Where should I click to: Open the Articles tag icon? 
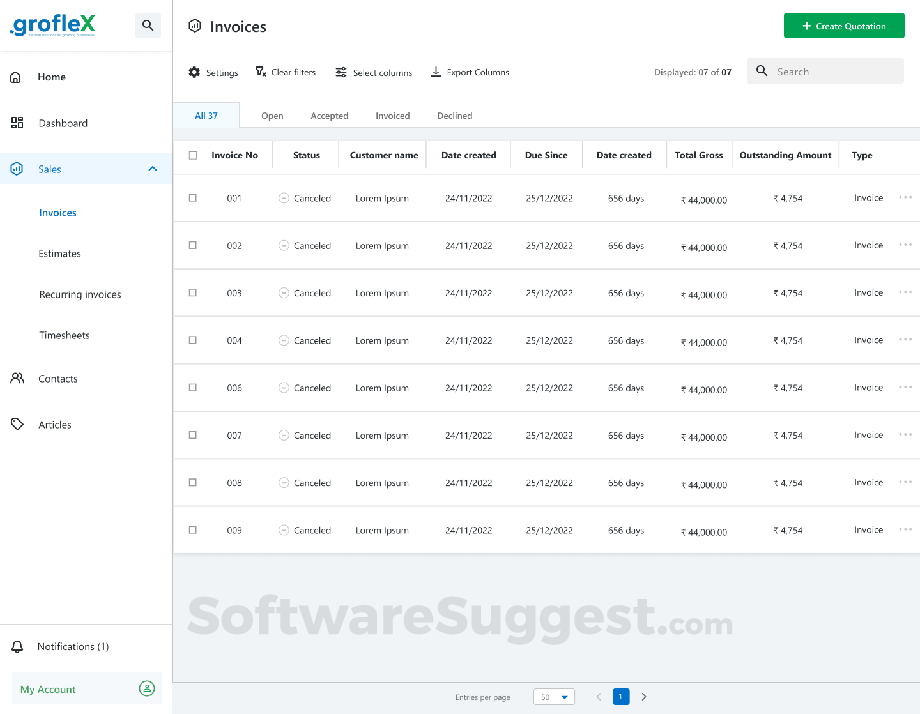click(x=16, y=424)
